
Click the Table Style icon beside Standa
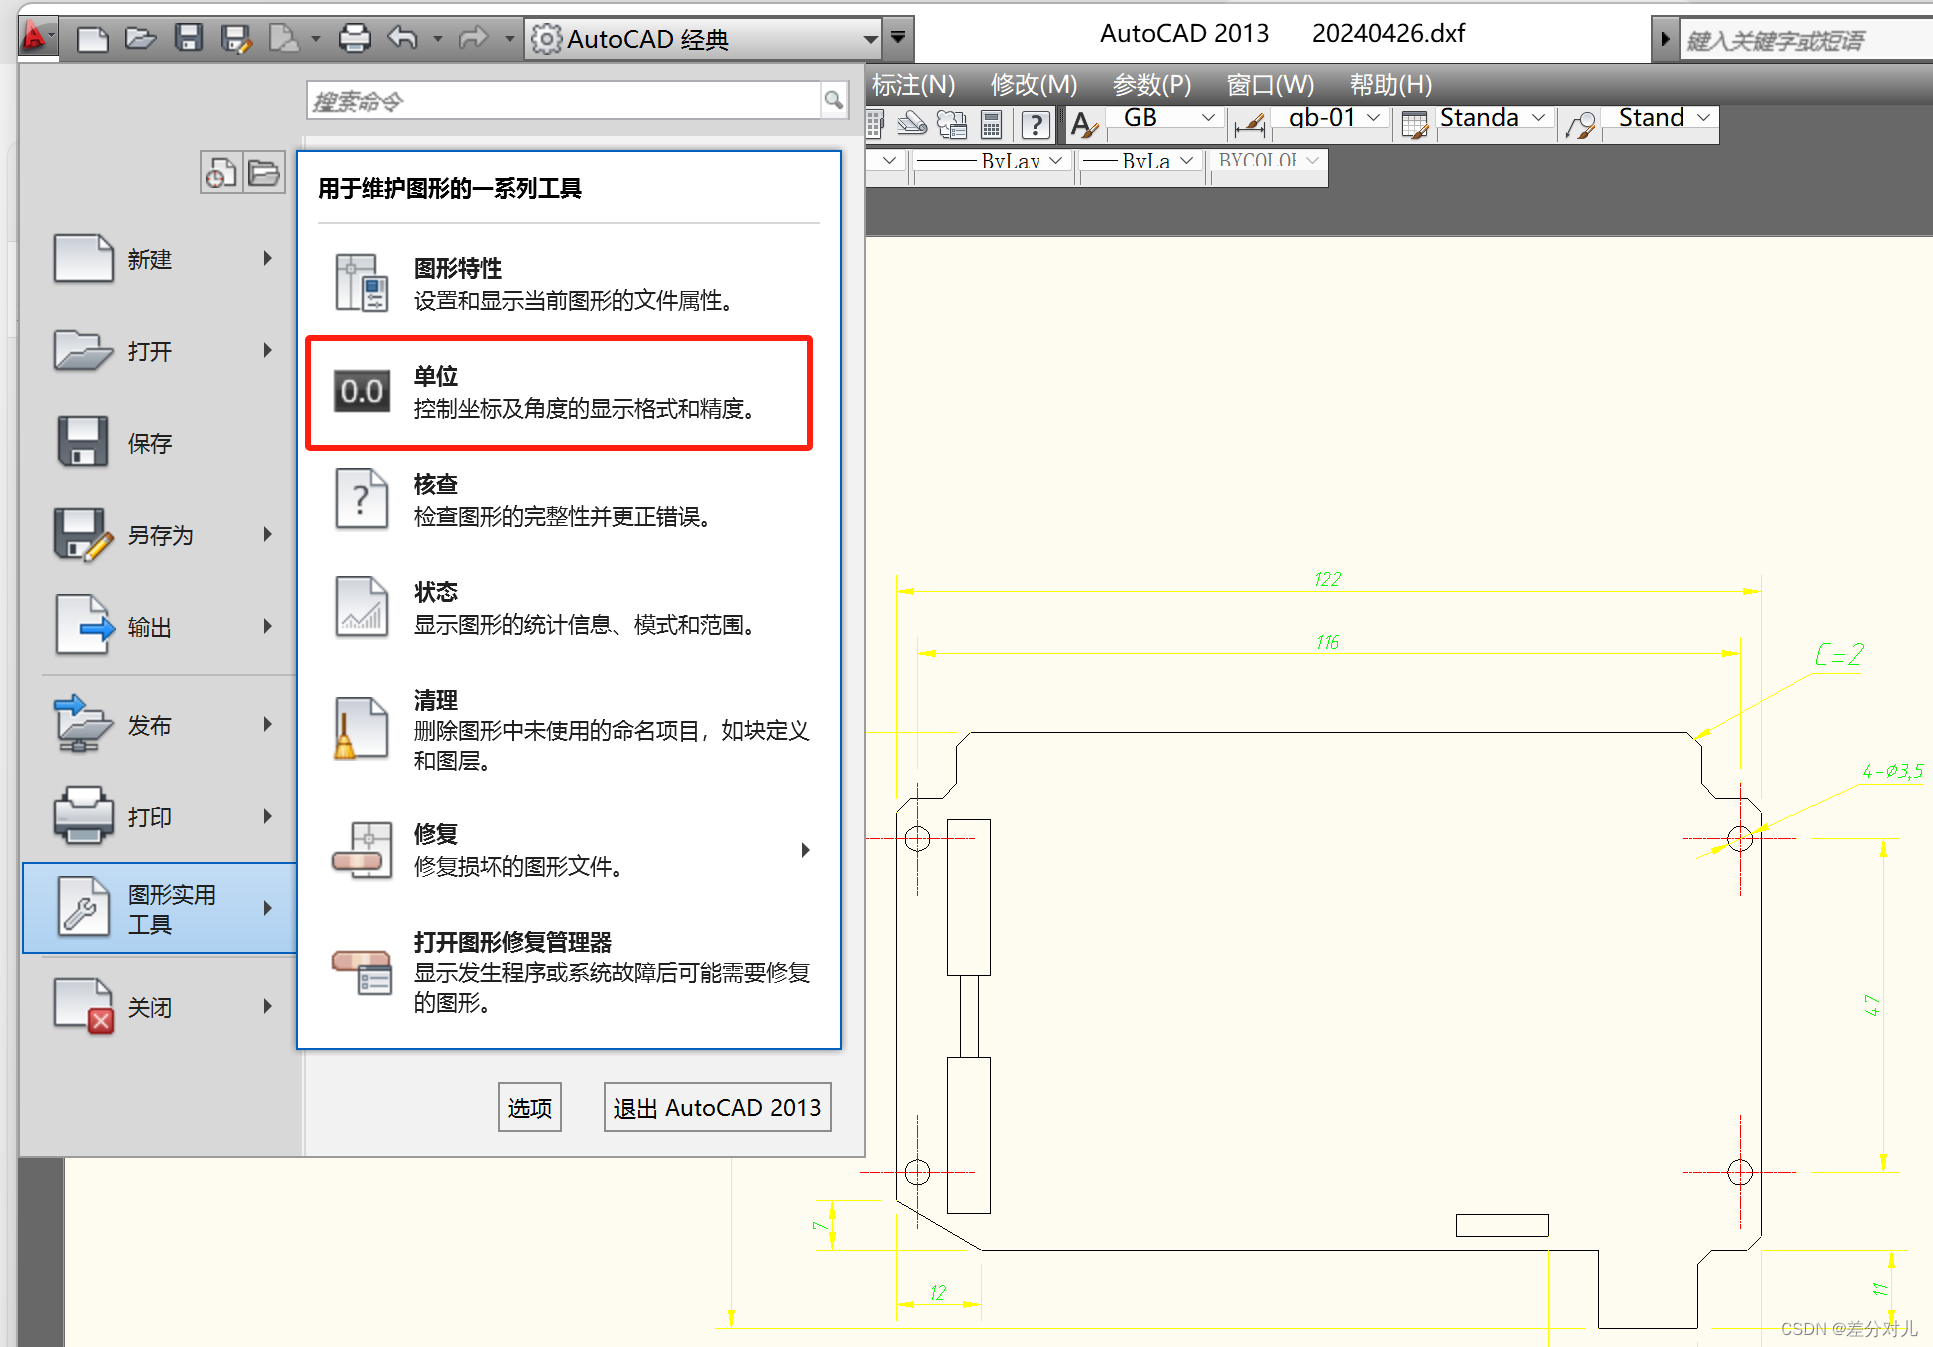(1414, 124)
